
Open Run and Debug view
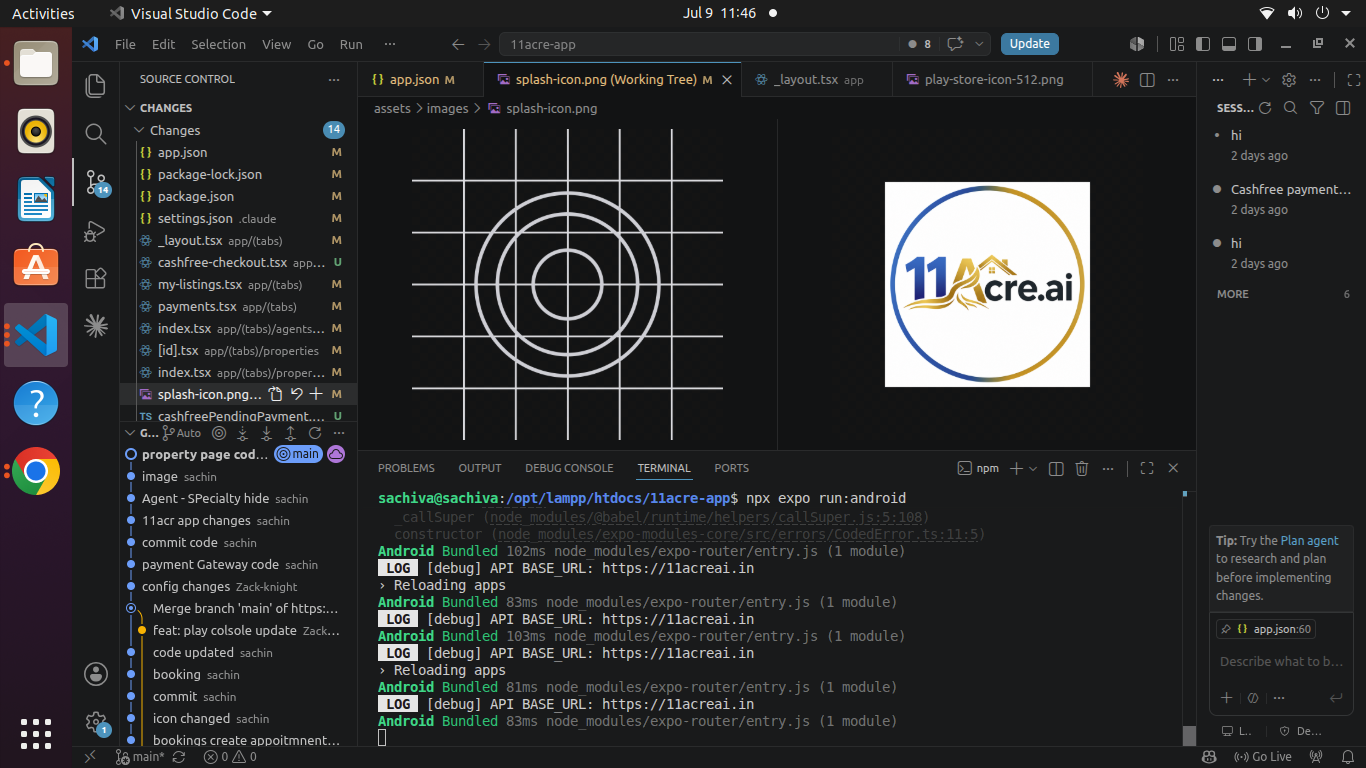(x=96, y=230)
